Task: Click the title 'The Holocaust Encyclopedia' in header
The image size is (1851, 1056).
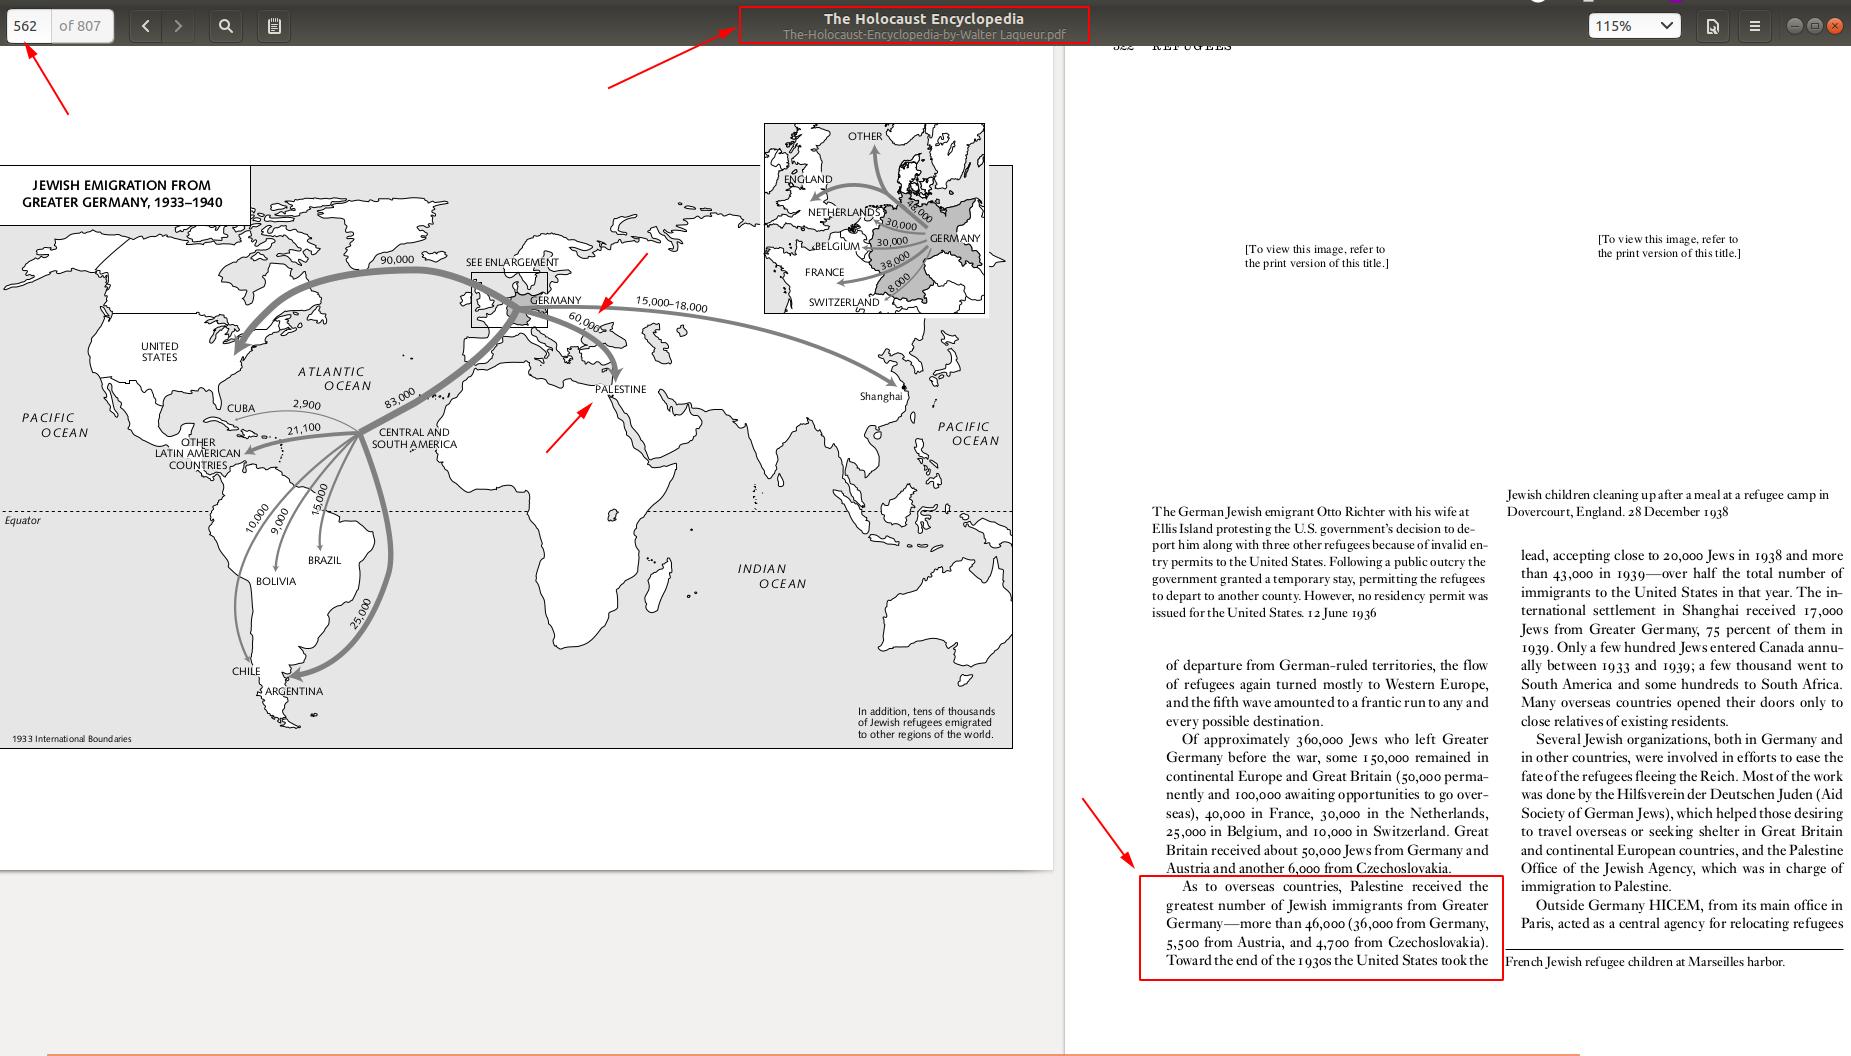Action: 923,18
